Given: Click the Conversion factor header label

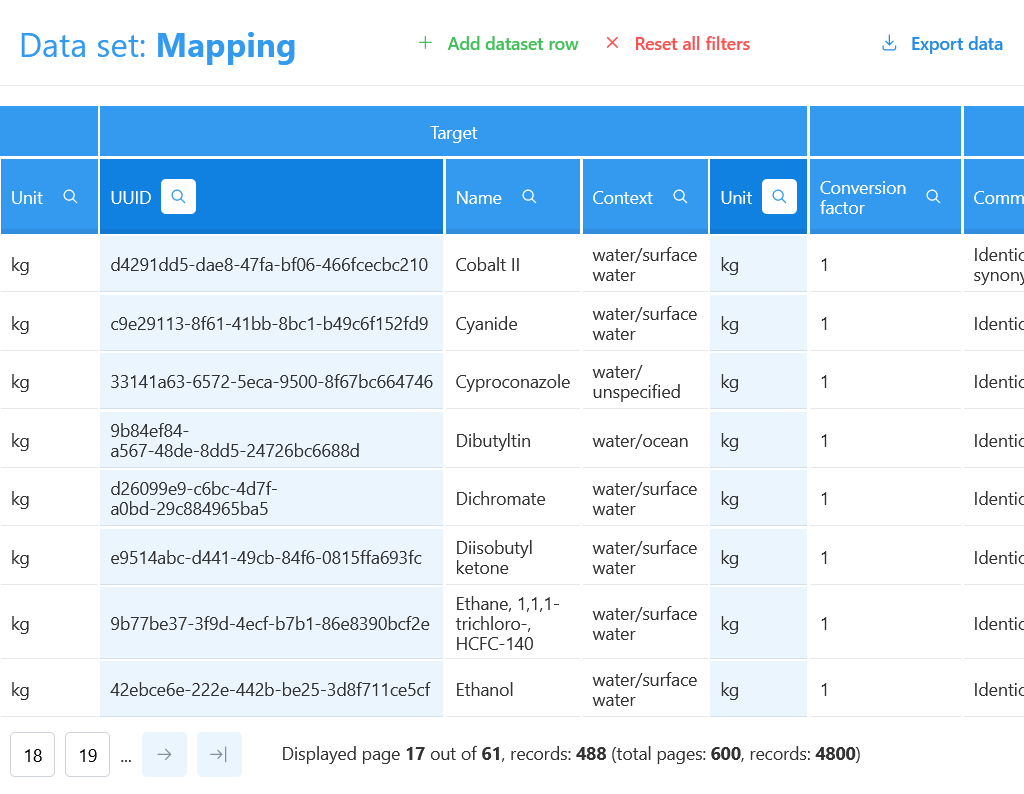Looking at the screenshot, I should point(863,198).
